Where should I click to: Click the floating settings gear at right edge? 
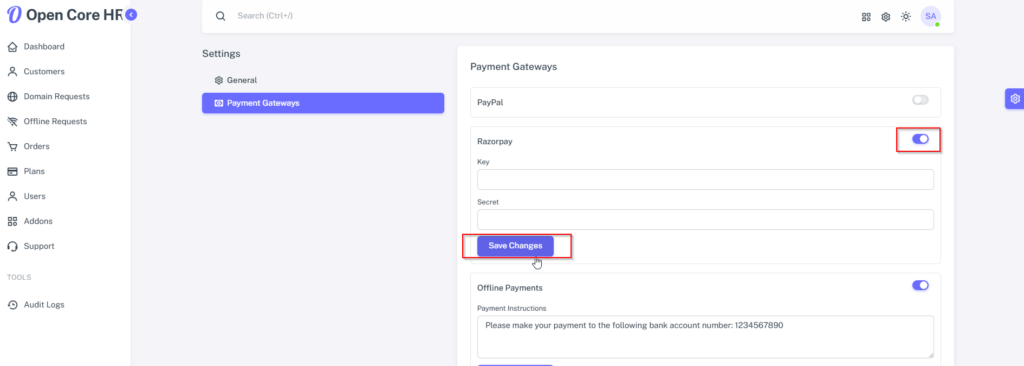click(1014, 99)
